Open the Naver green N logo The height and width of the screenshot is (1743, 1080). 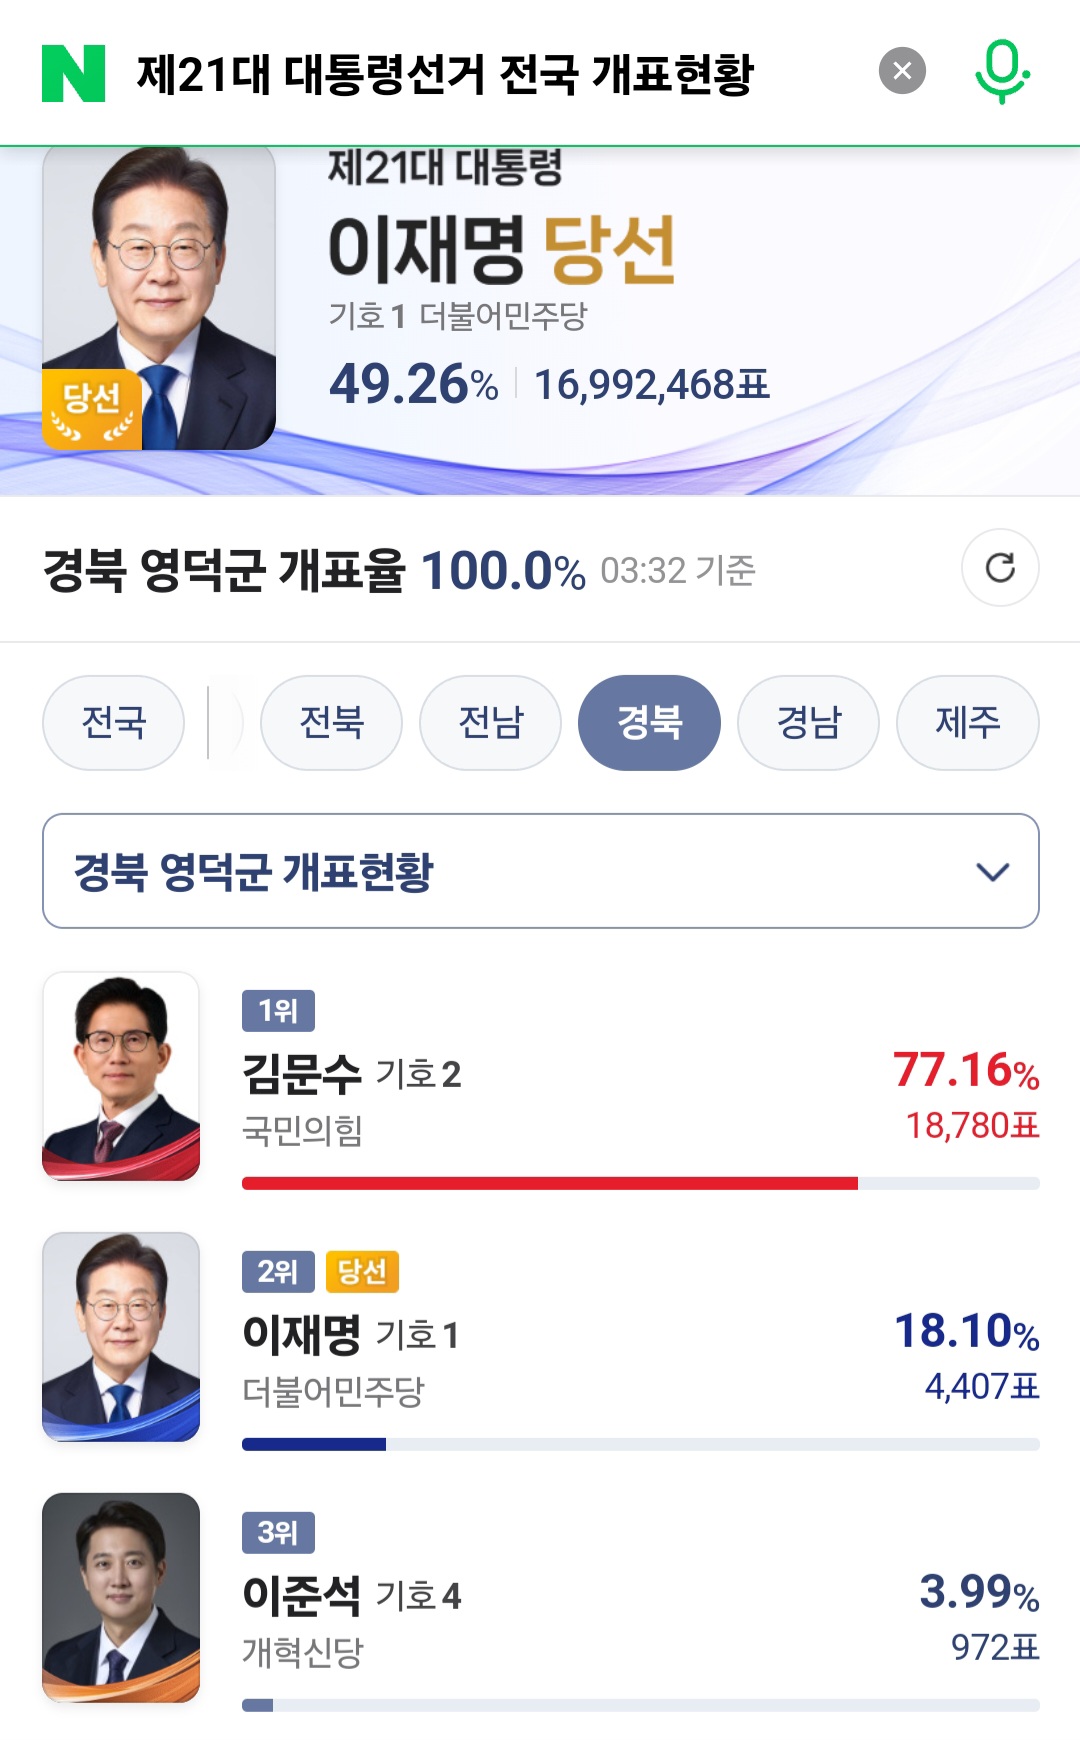tap(73, 73)
